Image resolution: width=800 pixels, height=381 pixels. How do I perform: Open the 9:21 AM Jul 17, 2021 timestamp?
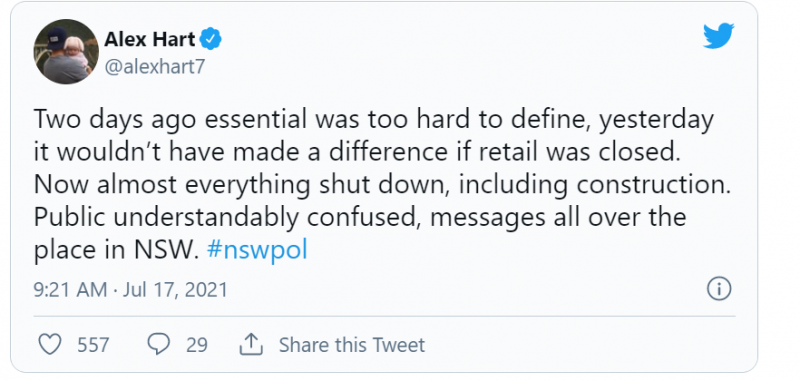coord(131,290)
